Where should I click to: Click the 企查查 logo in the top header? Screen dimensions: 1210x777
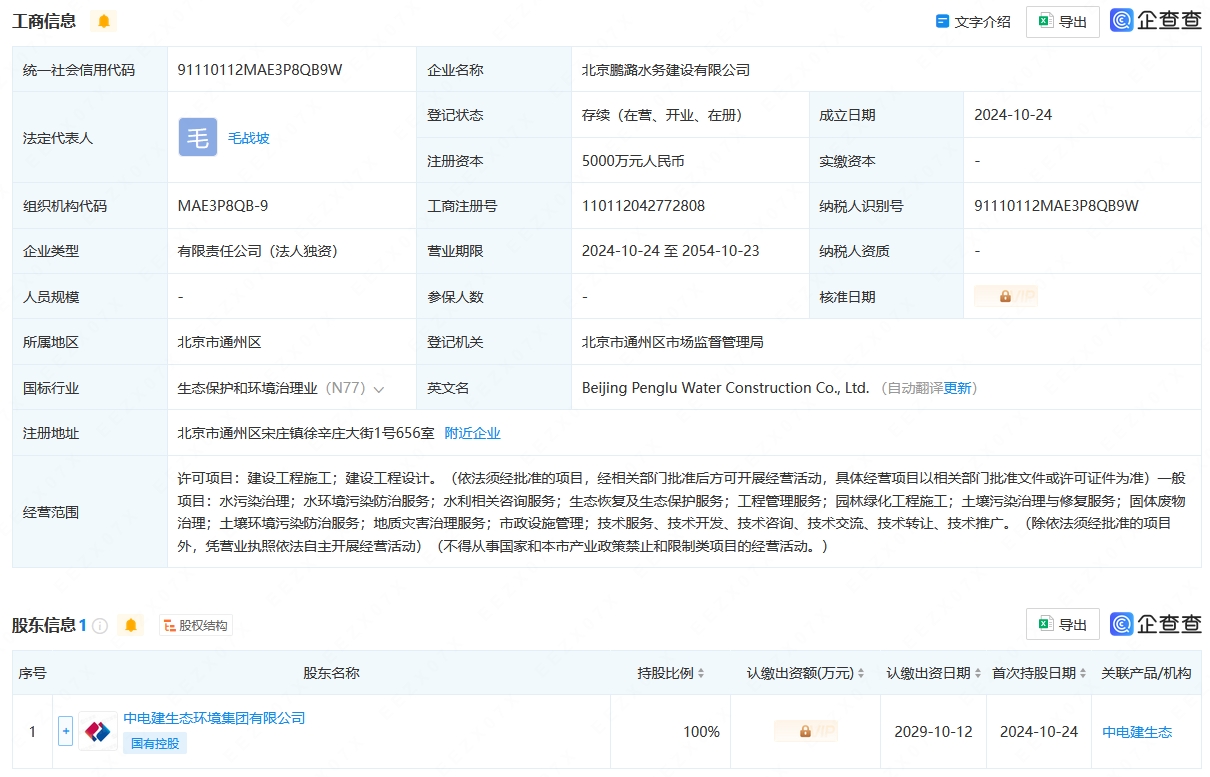point(1156,21)
